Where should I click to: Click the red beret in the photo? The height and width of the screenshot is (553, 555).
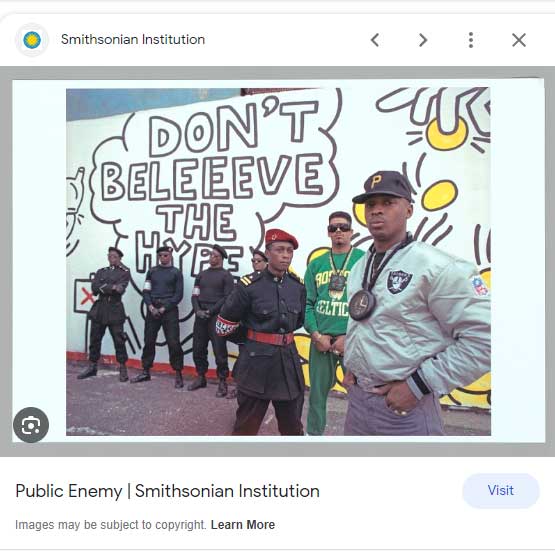[x=281, y=238]
